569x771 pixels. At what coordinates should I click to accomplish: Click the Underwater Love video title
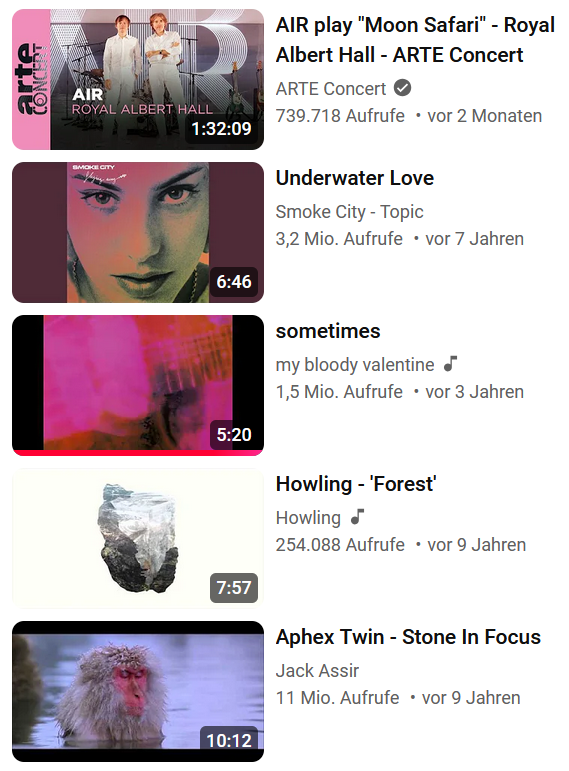click(x=355, y=178)
